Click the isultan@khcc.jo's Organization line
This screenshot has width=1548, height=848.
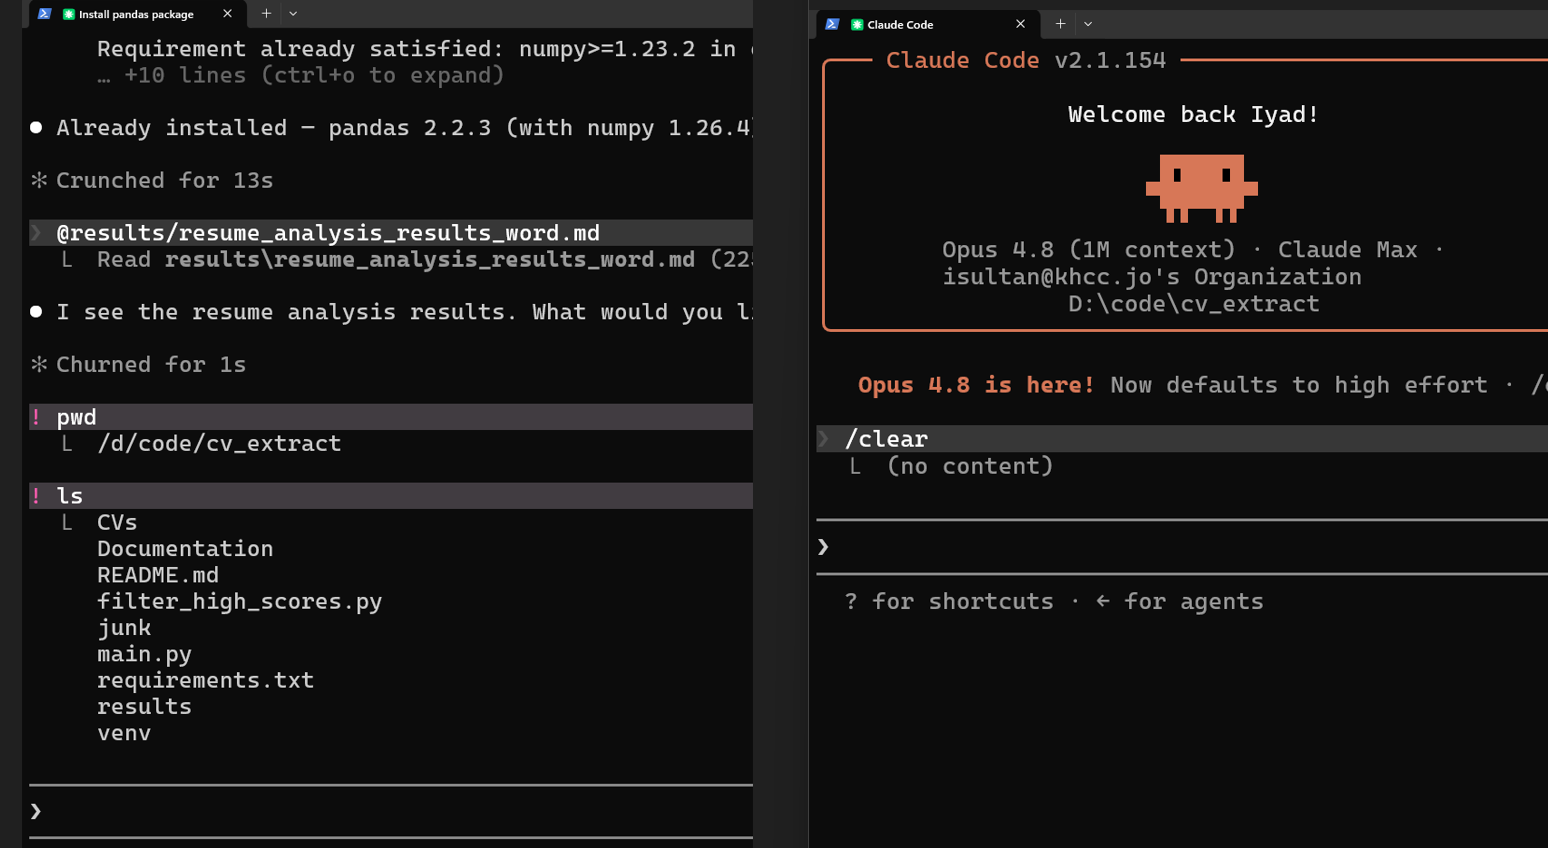coord(1152,277)
